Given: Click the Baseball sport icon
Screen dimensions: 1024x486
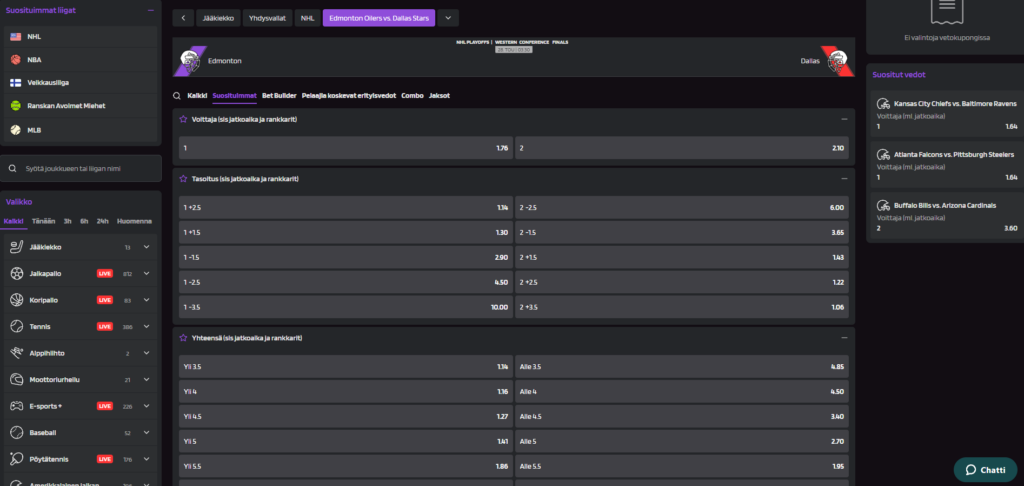Looking at the screenshot, I should (x=17, y=432).
